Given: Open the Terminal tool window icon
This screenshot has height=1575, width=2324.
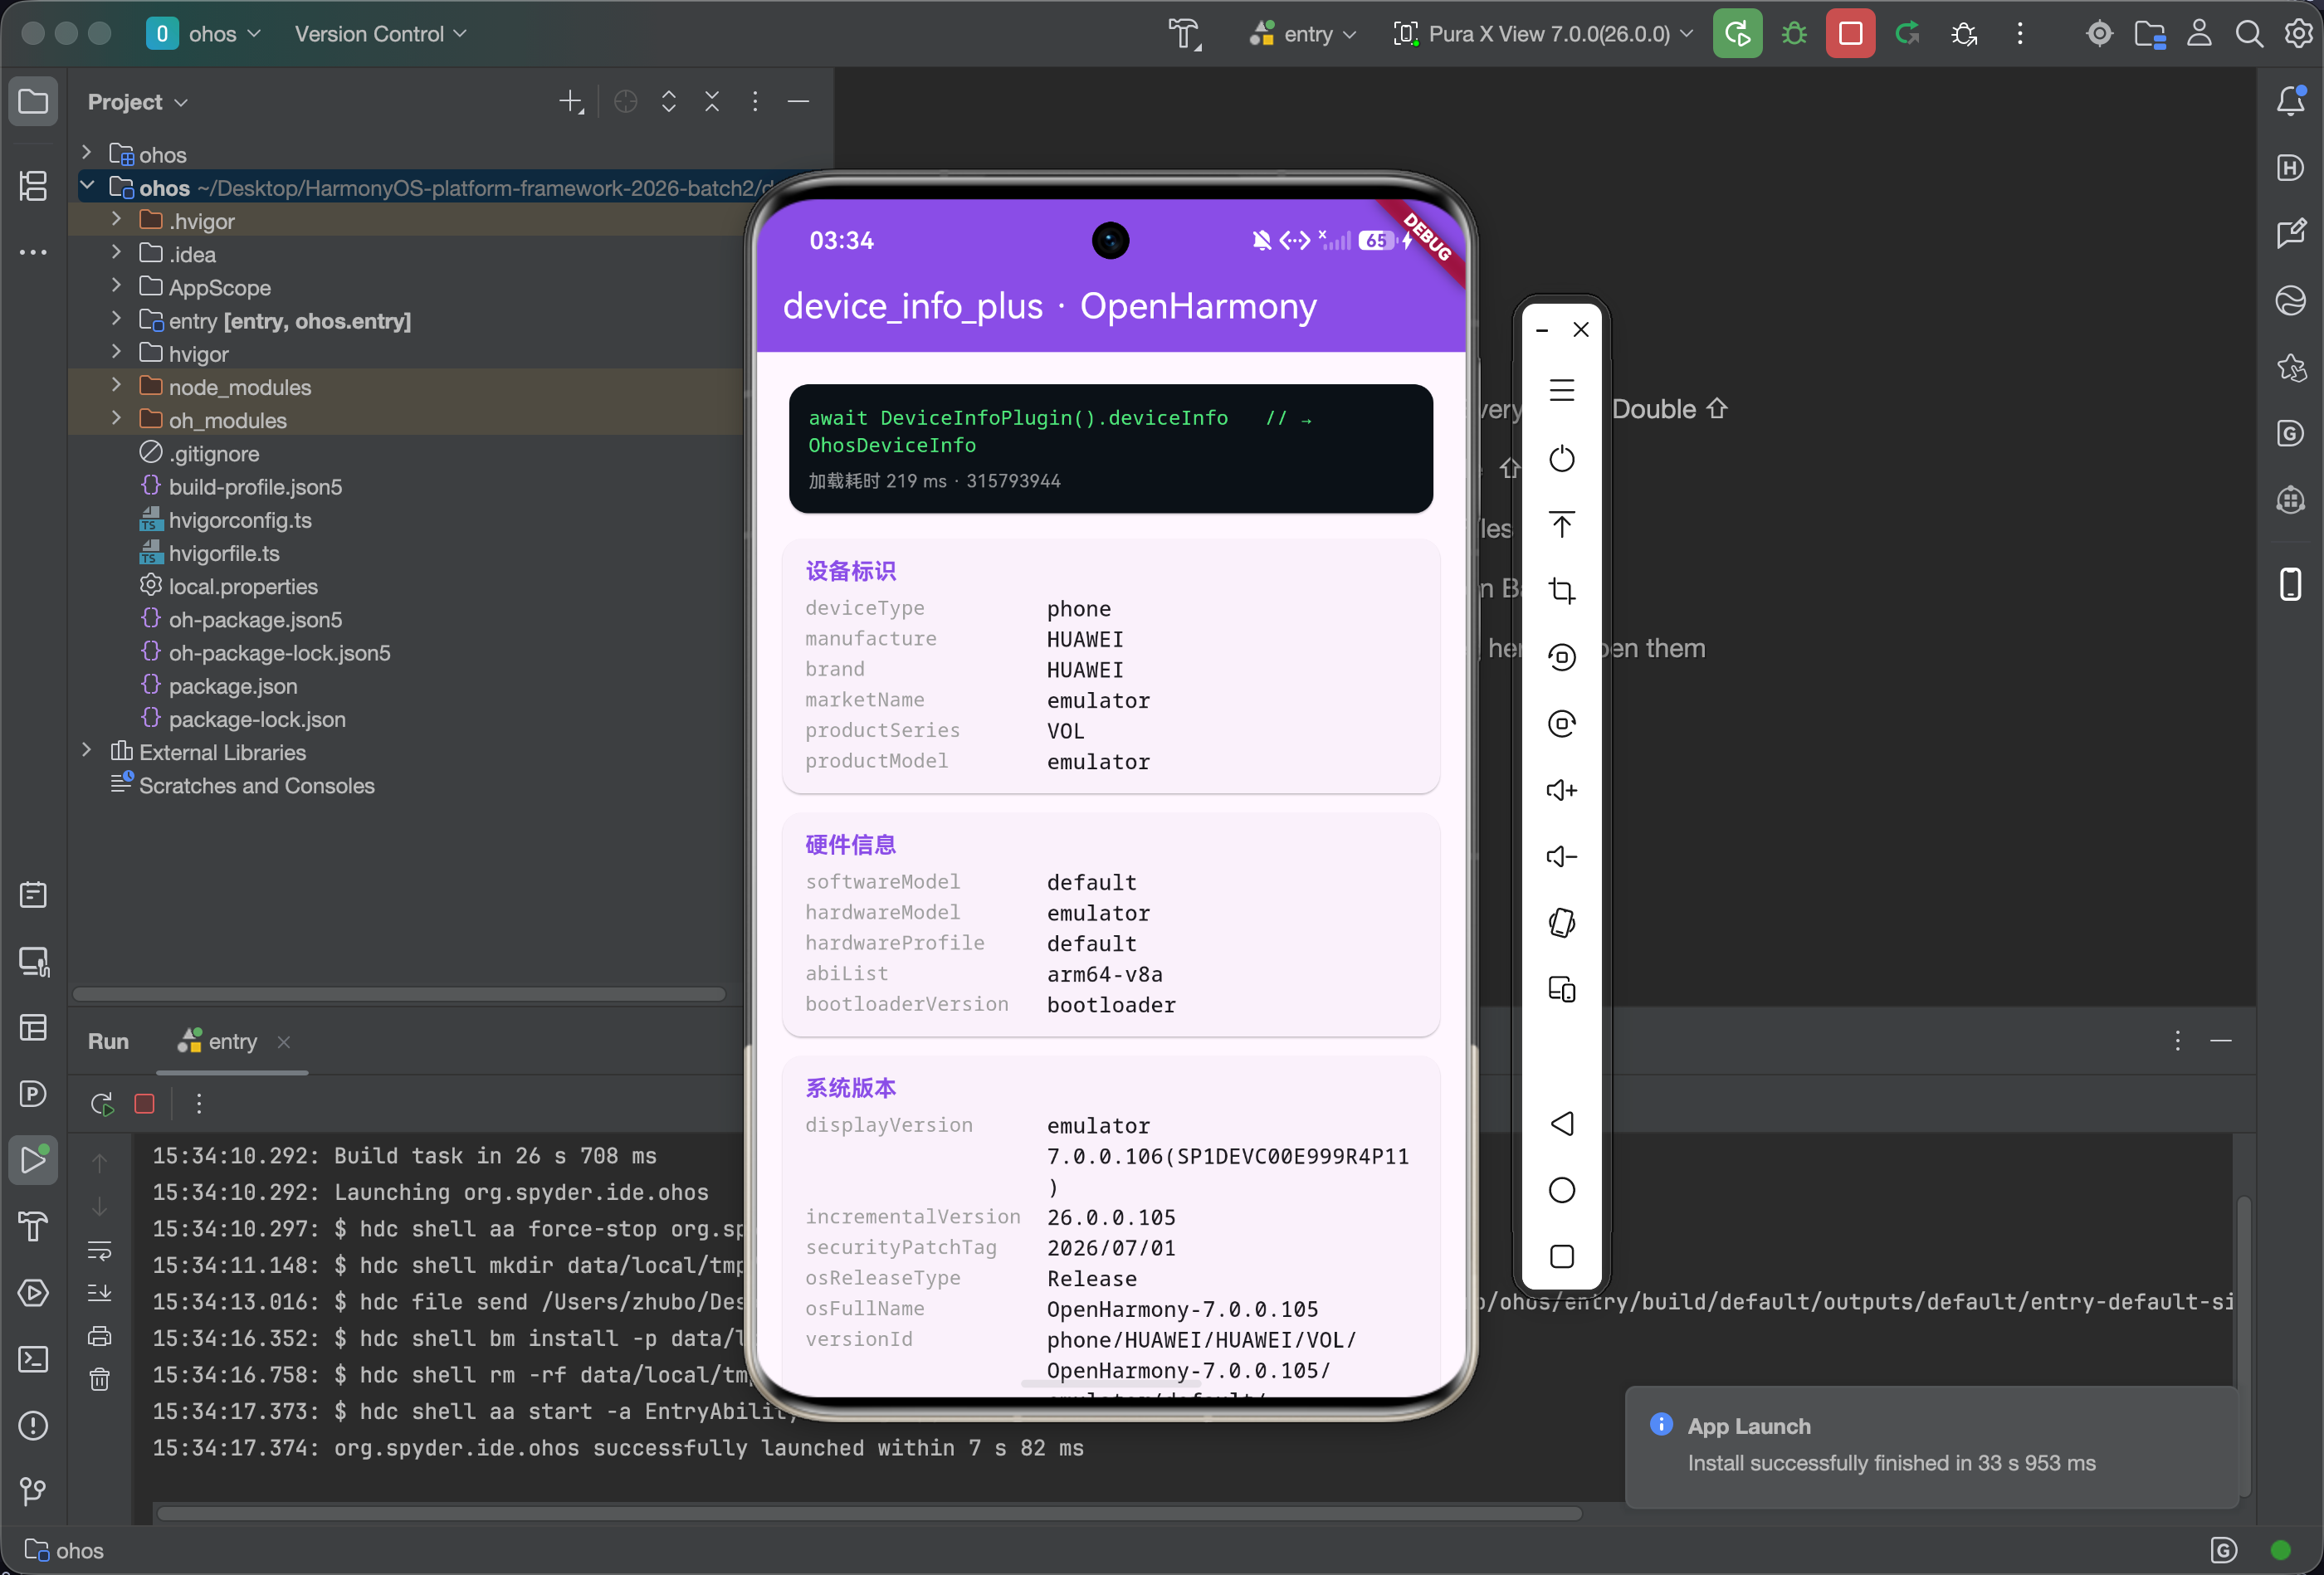Looking at the screenshot, I should point(33,1359).
